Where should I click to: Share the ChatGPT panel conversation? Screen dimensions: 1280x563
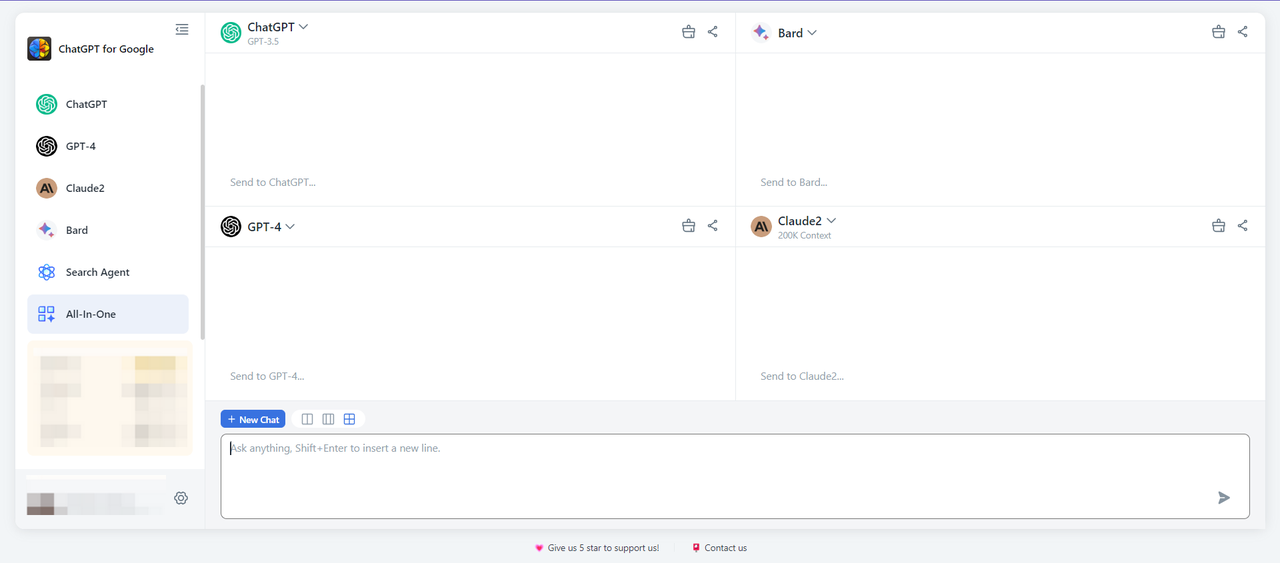point(713,32)
